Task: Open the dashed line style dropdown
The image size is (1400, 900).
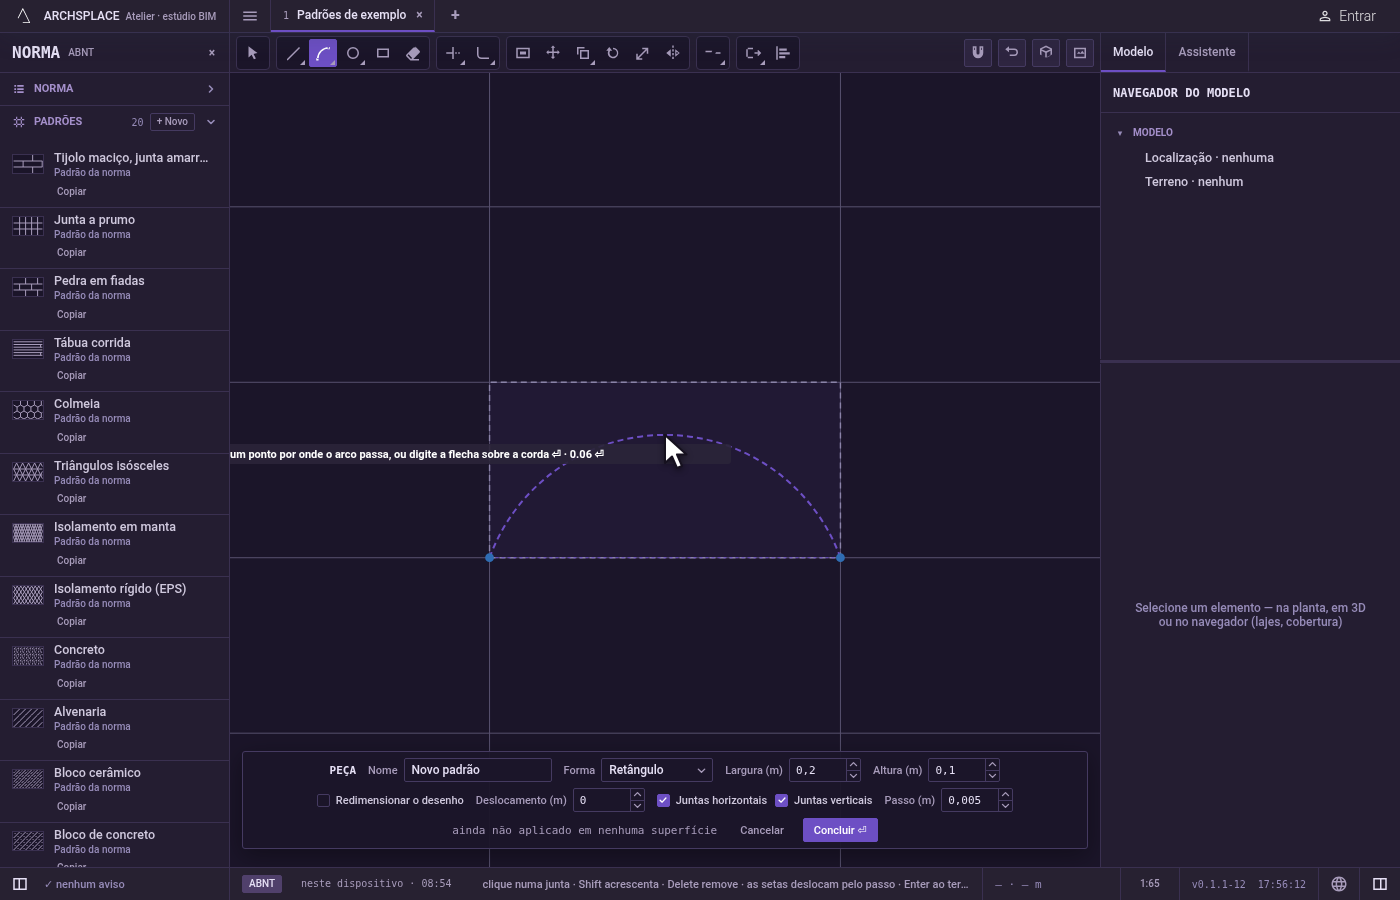Action: click(x=713, y=53)
